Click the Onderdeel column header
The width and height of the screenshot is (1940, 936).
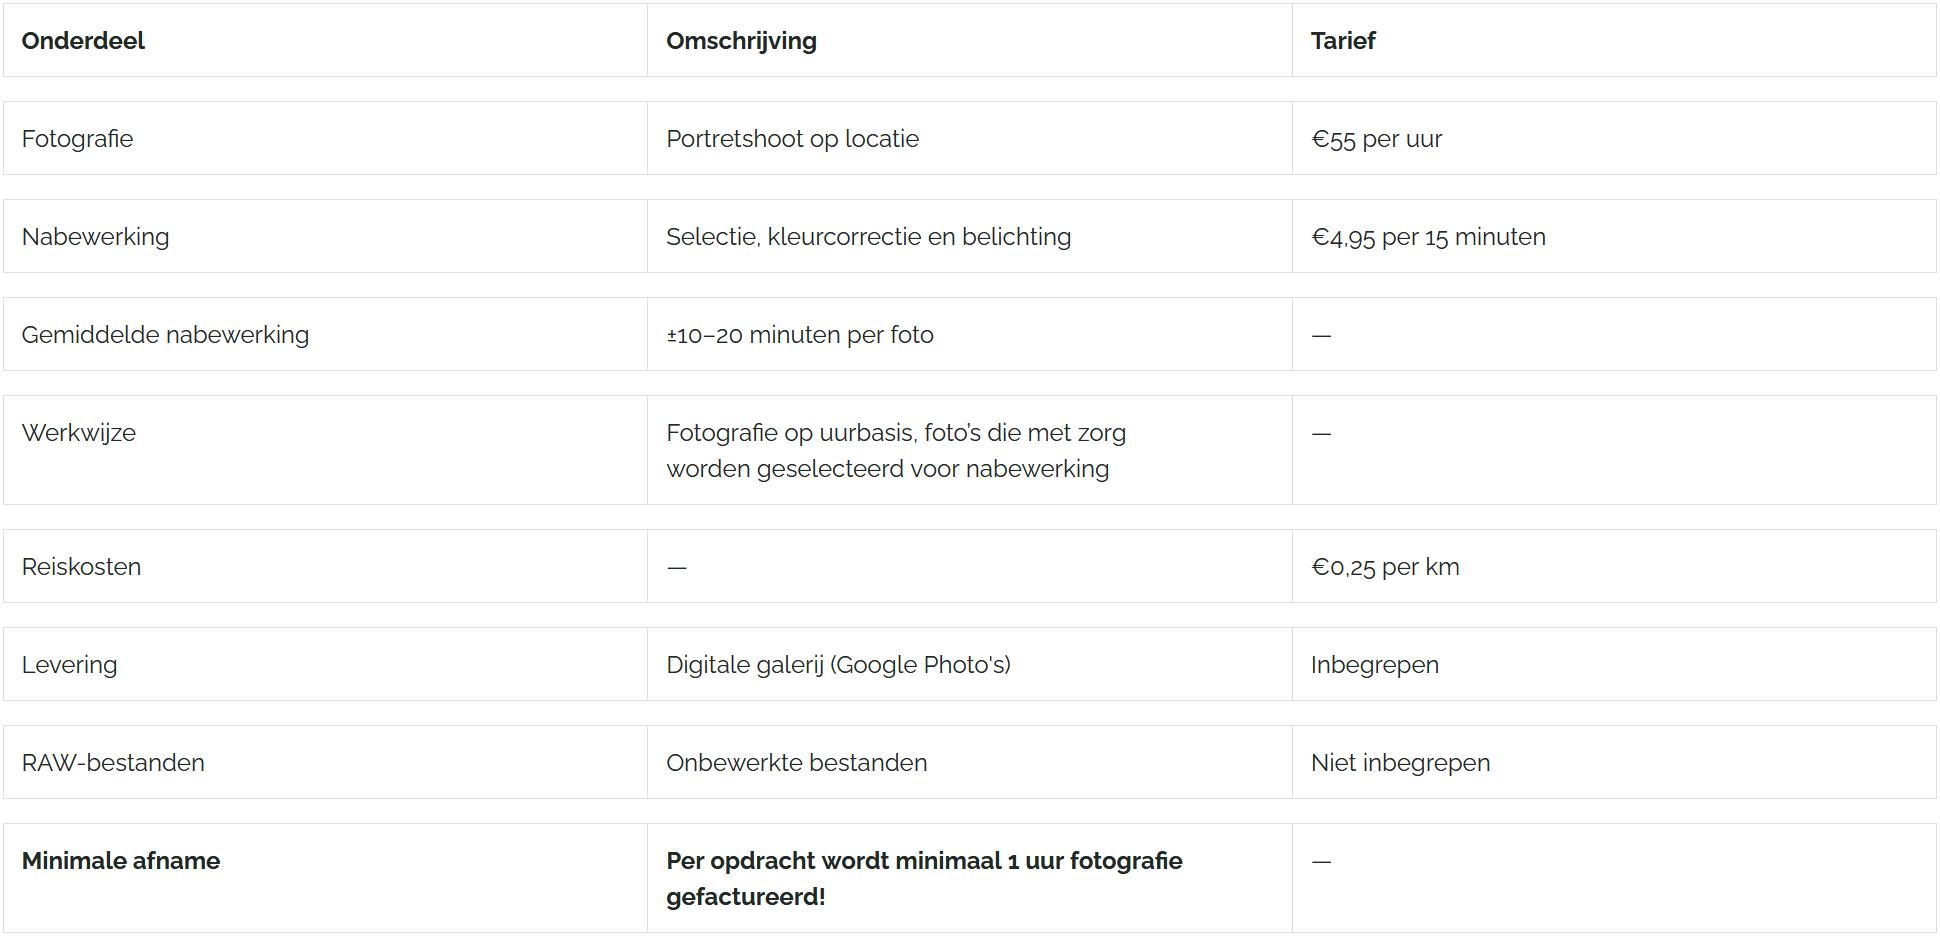tap(83, 41)
